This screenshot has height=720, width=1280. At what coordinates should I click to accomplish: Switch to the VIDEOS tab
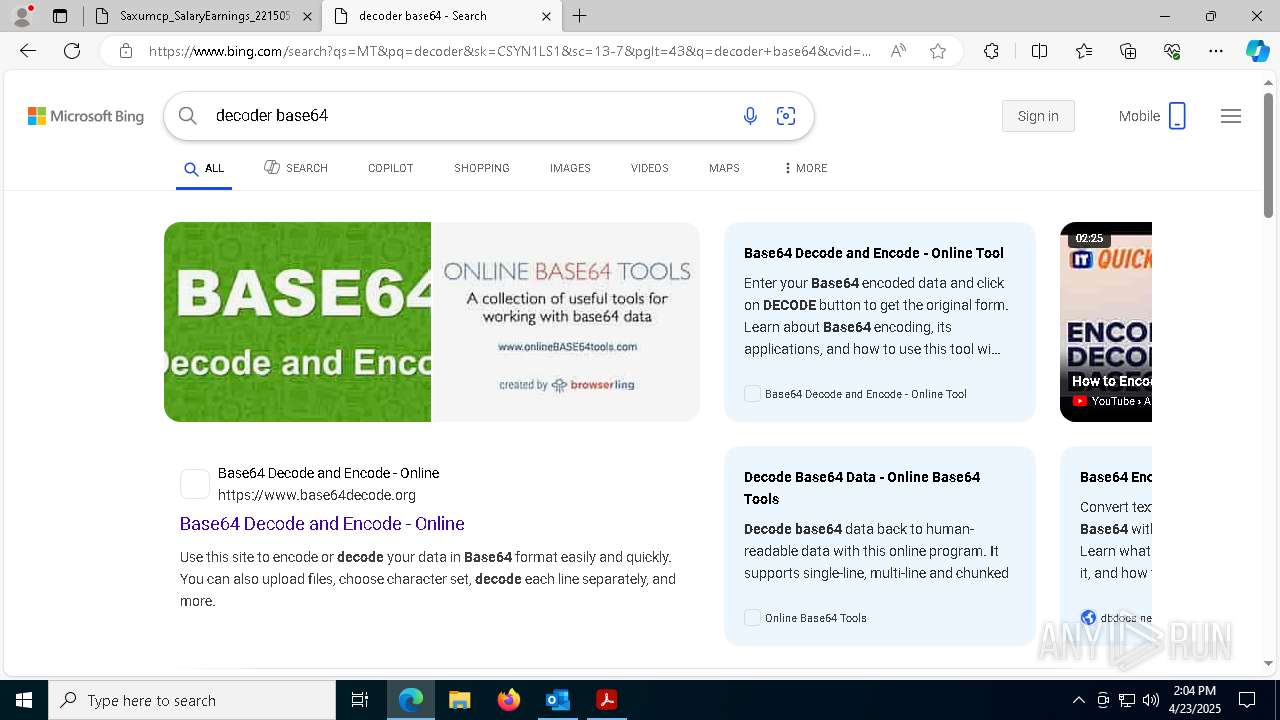[x=649, y=168]
